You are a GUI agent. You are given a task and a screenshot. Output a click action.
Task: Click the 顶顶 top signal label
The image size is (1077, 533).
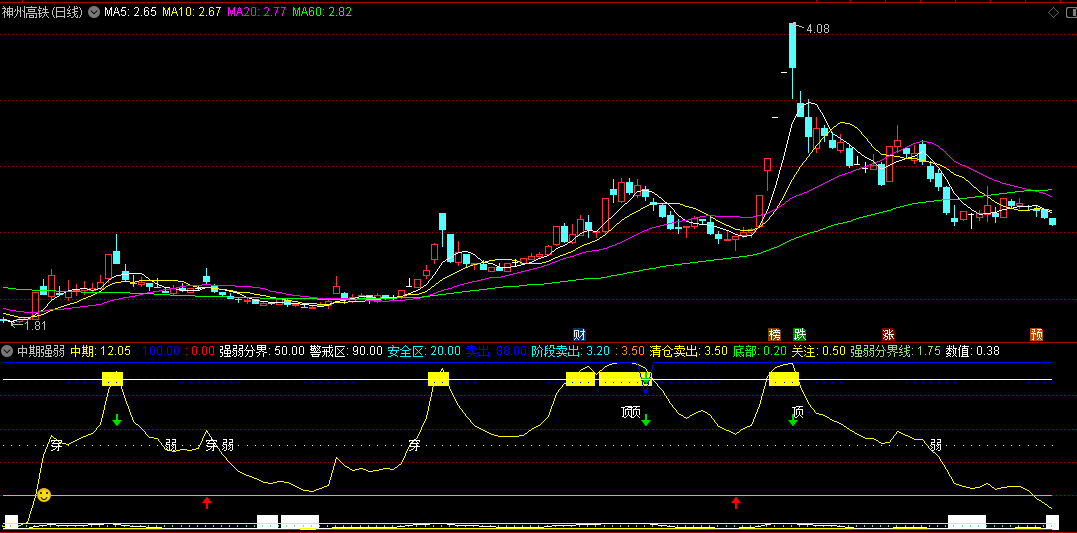631,413
